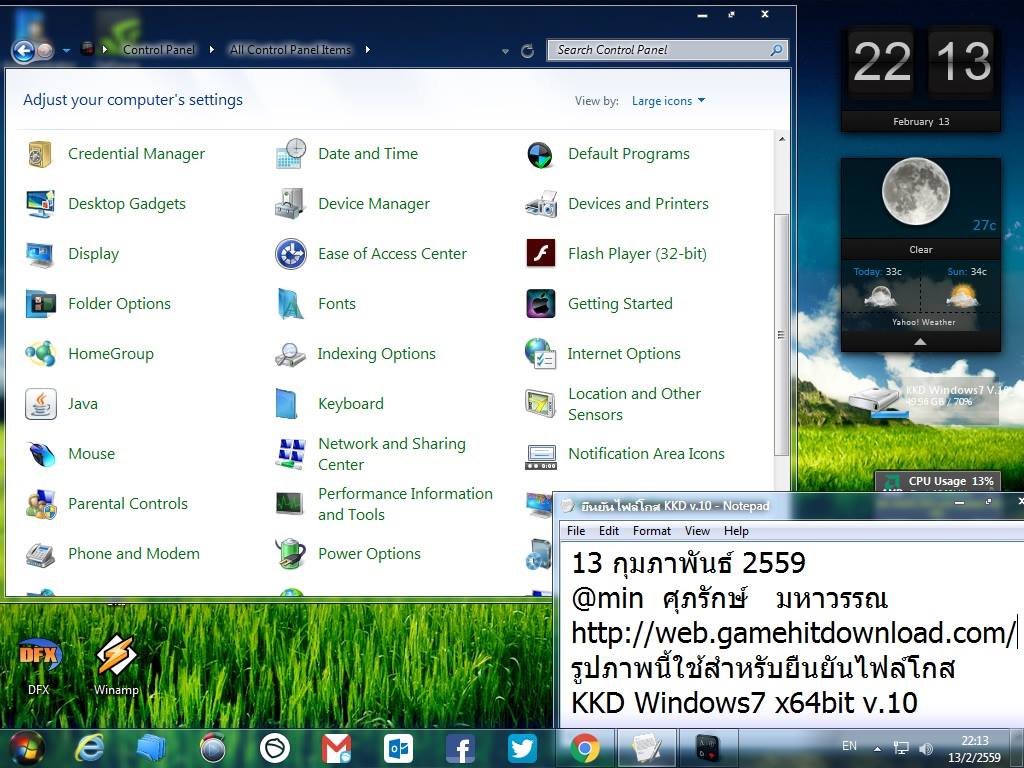Expand arrow after All Control Panel Items
The image size is (1024, 768).
(368, 50)
